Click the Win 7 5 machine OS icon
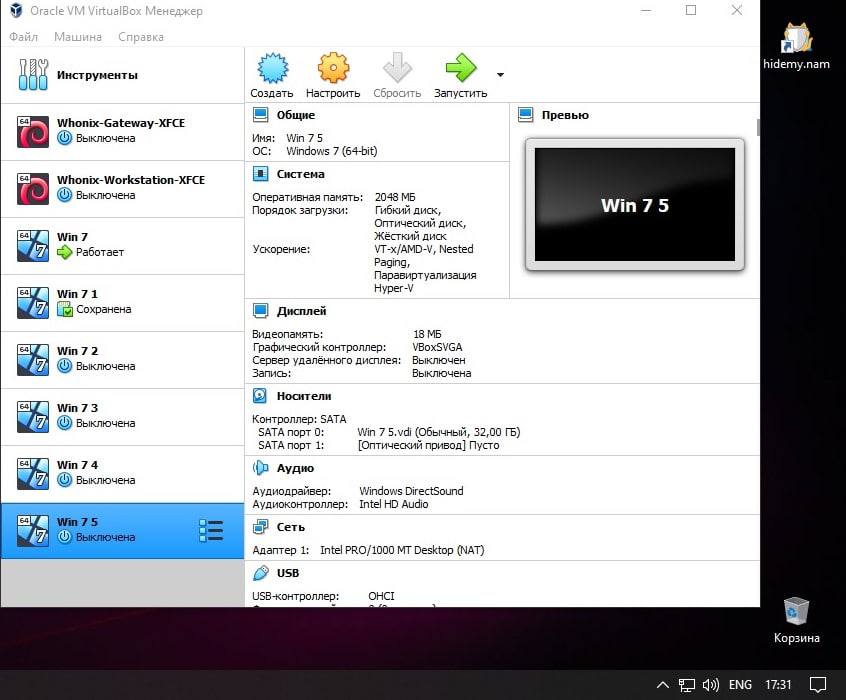 click(x=32, y=531)
